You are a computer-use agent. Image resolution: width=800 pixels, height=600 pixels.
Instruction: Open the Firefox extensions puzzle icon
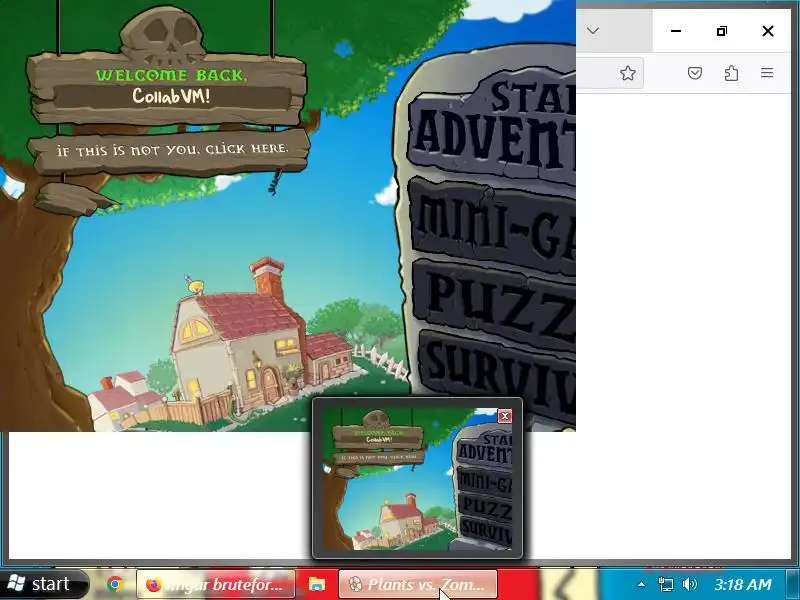731,73
